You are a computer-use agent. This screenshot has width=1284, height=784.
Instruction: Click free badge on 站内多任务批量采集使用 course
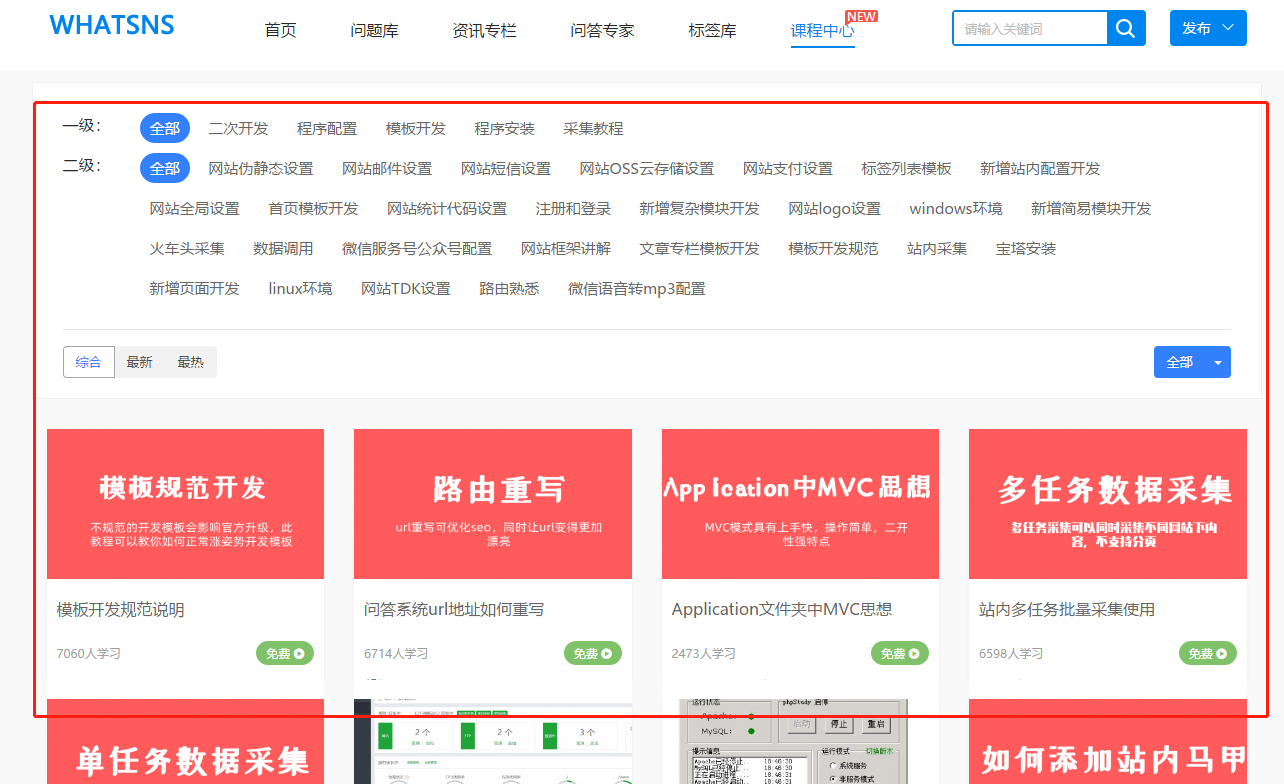pyautogui.click(x=1208, y=653)
